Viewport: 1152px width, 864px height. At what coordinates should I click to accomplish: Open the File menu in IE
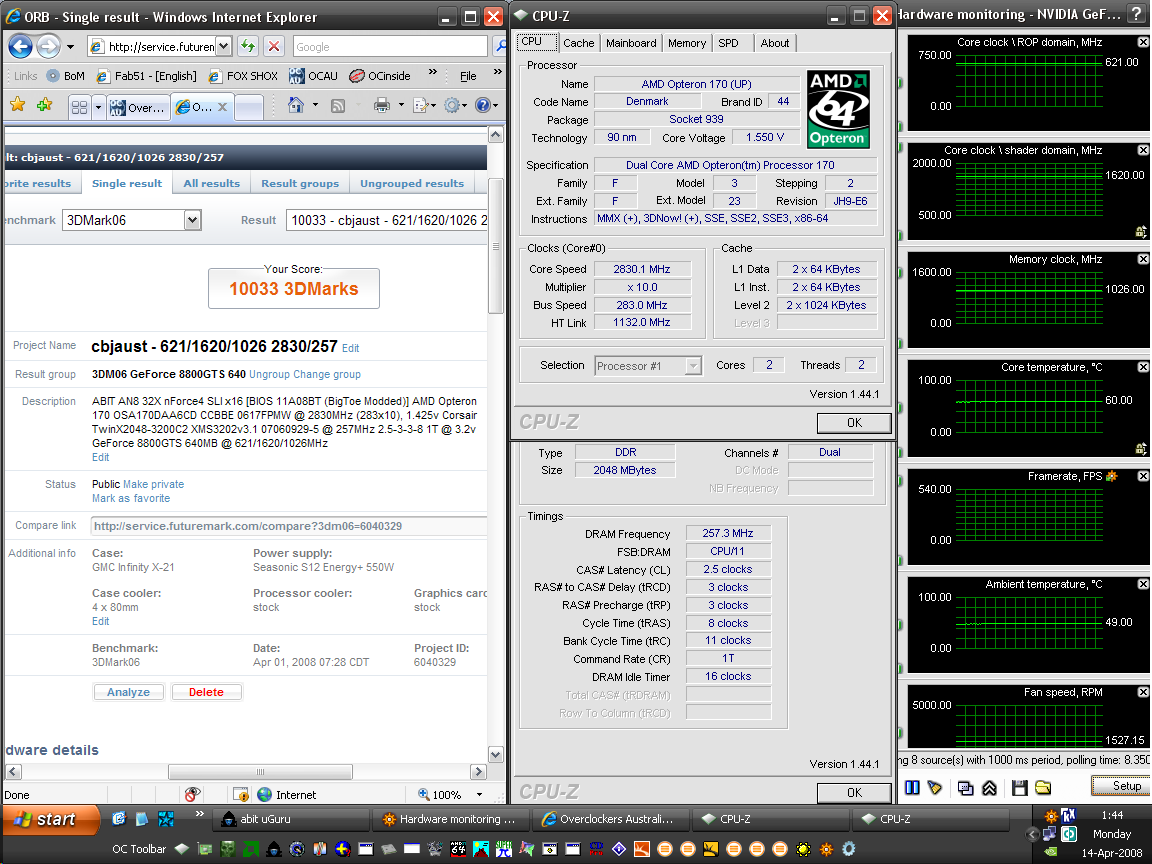coord(468,76)
